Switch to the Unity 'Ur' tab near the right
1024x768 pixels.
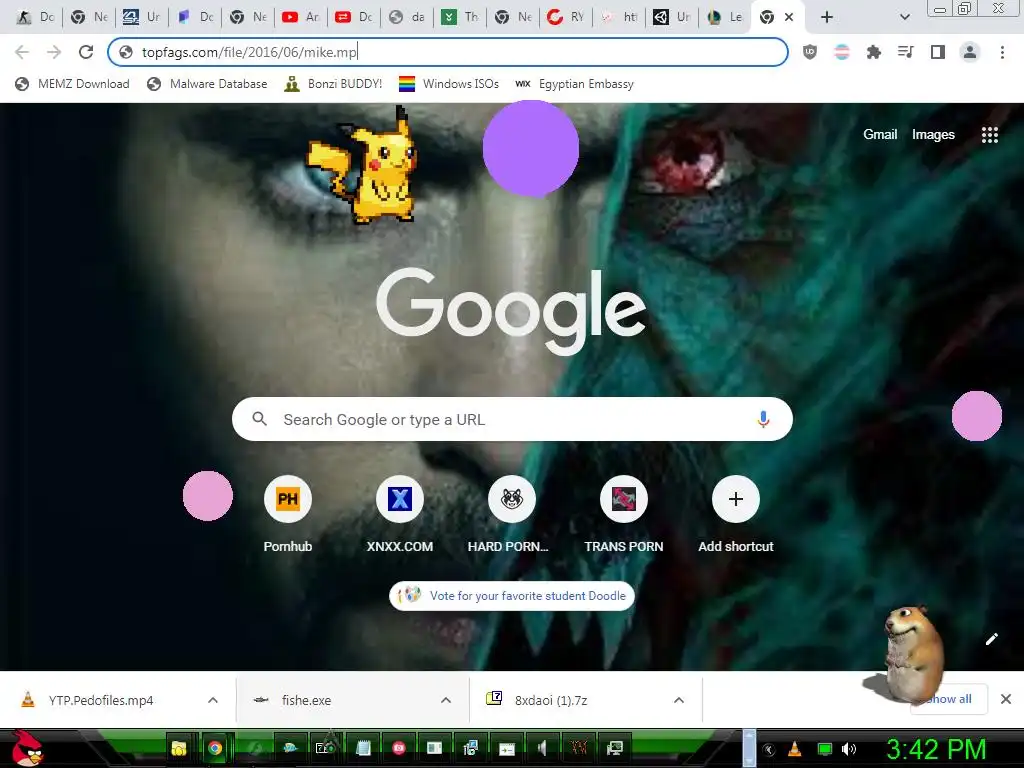click(672, 17)
